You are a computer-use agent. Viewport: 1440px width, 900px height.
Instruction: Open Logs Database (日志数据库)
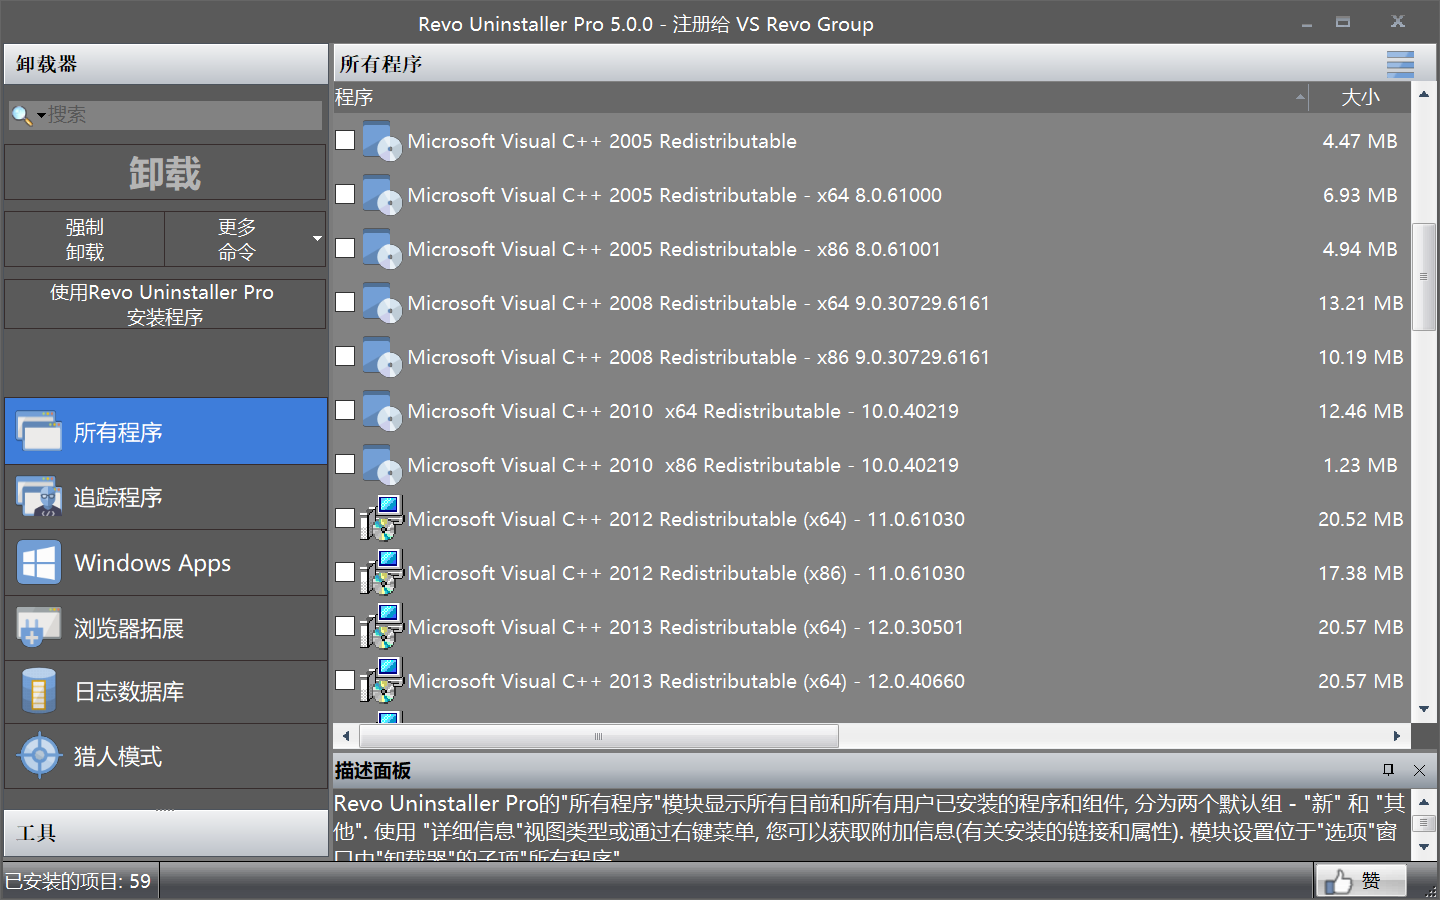click(166, 691)
